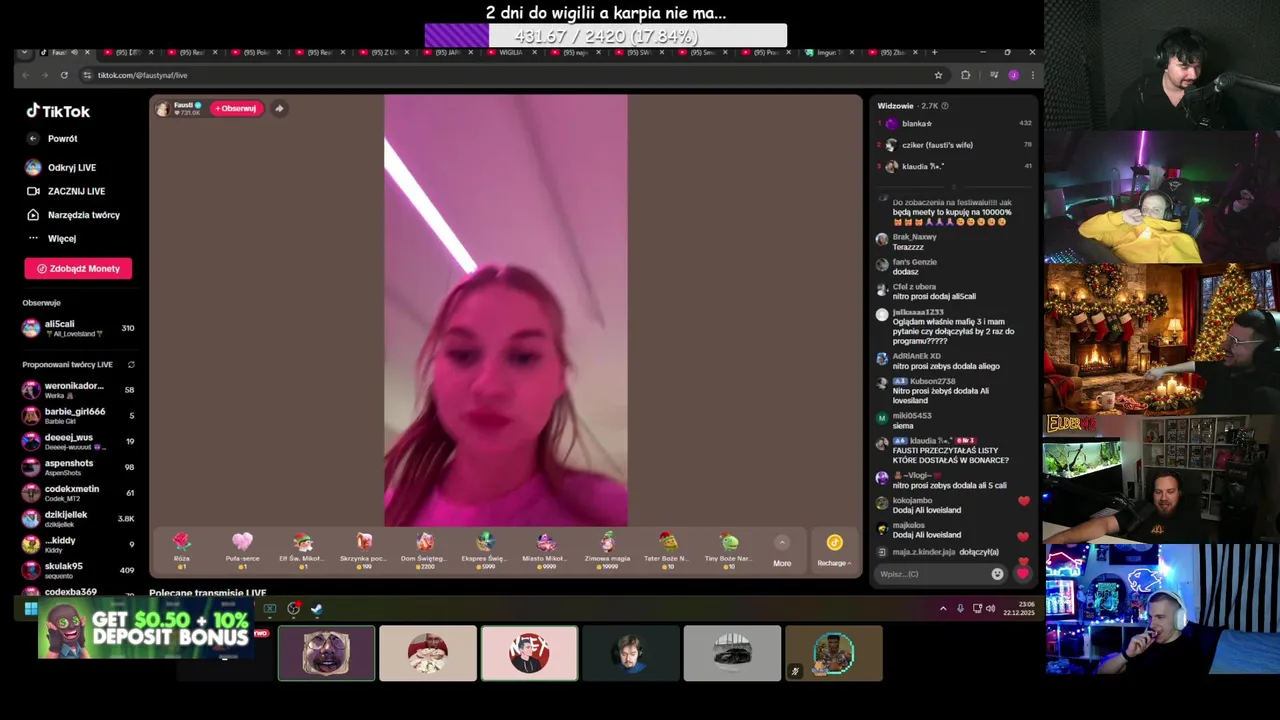Send the Zimowa magia gift
The height and width of the screenshot is (720, 1280).
[x=607, y=551]
